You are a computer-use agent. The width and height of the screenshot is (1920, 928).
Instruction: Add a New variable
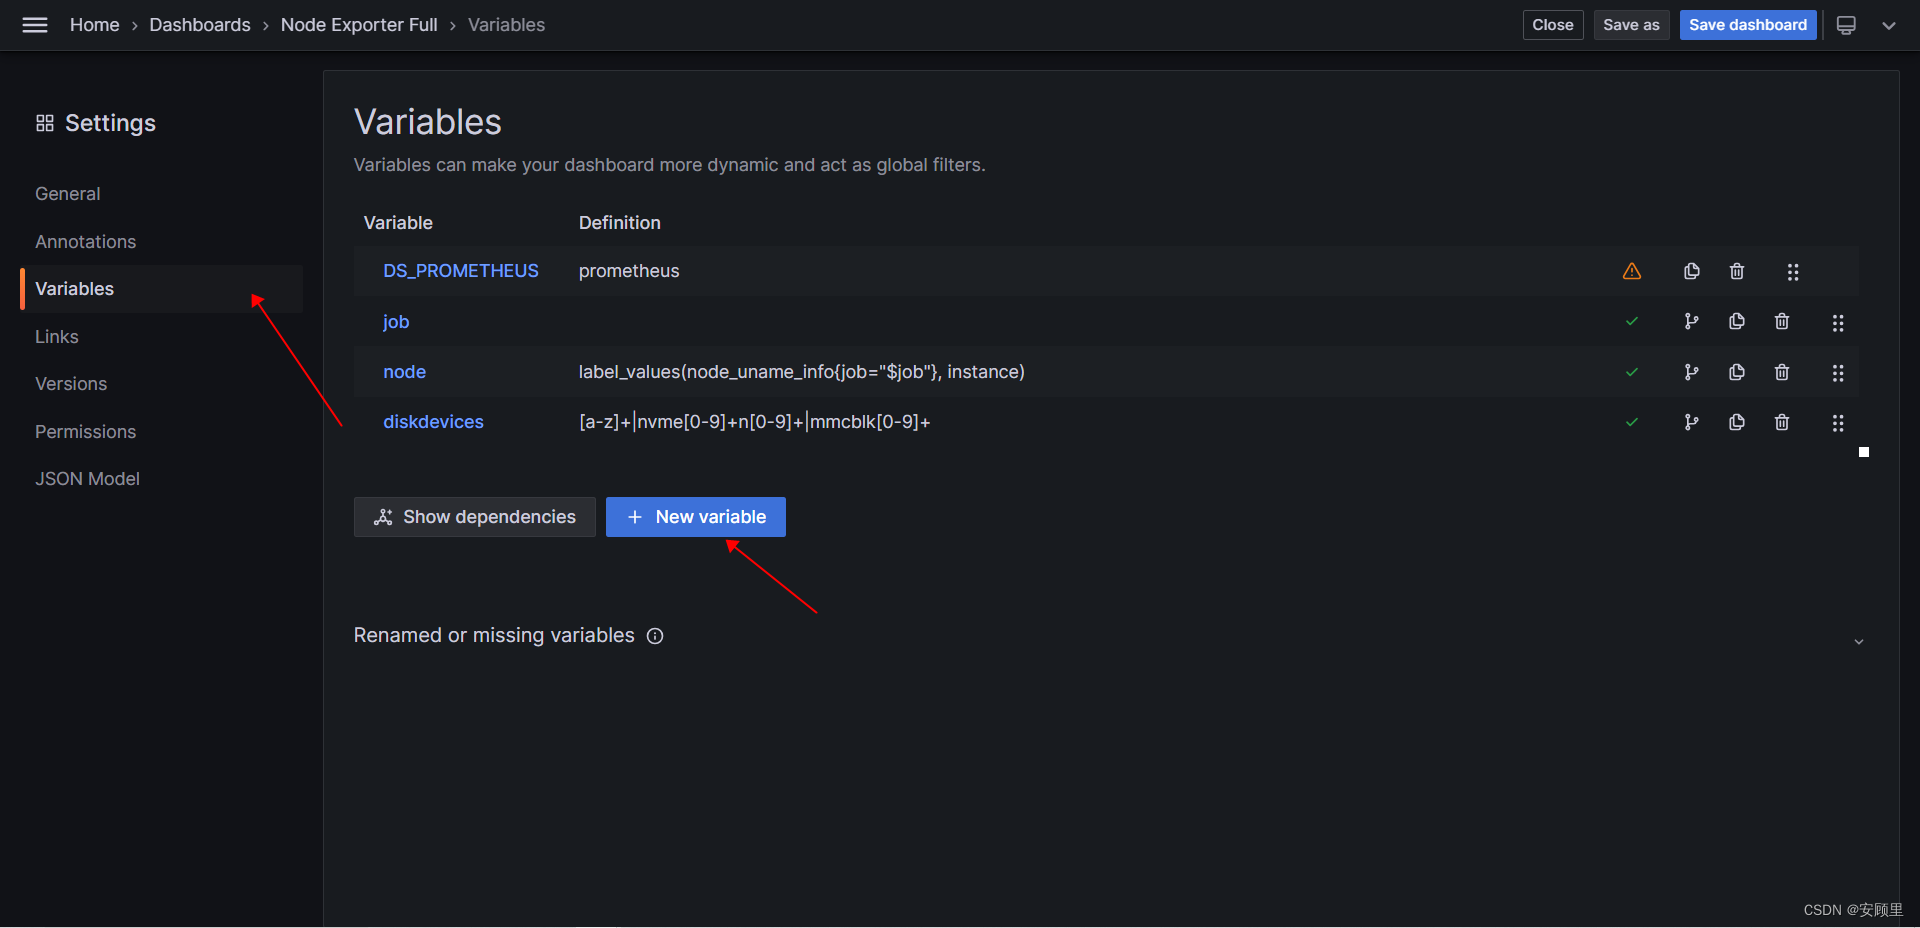[x=696, y=517]
